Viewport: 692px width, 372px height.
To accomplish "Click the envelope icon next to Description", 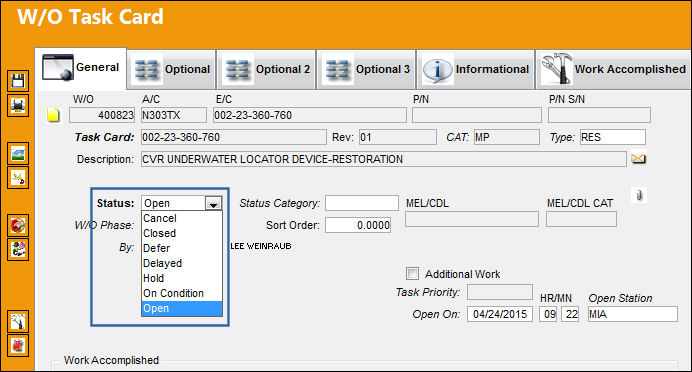I will point(639,158).
